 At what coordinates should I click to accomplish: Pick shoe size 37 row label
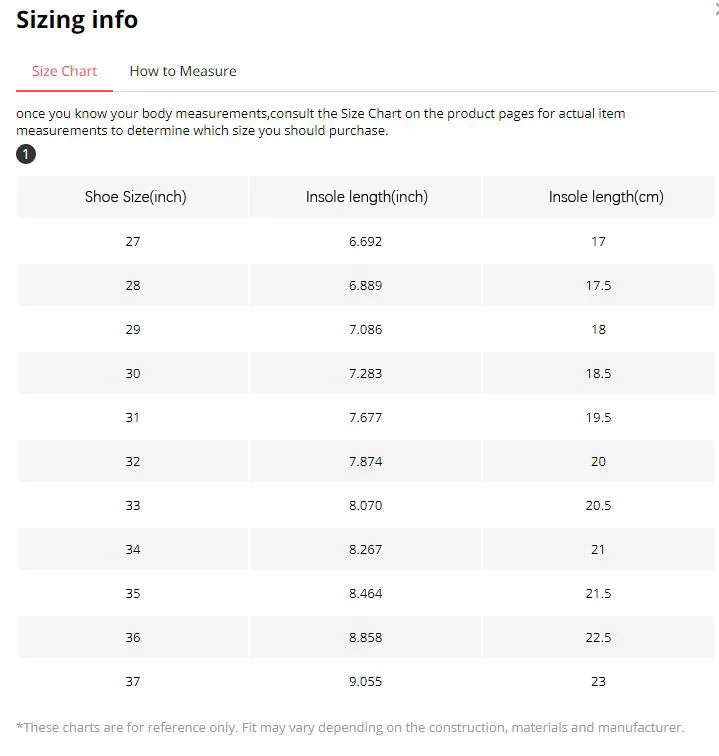[x=133, y=681]
